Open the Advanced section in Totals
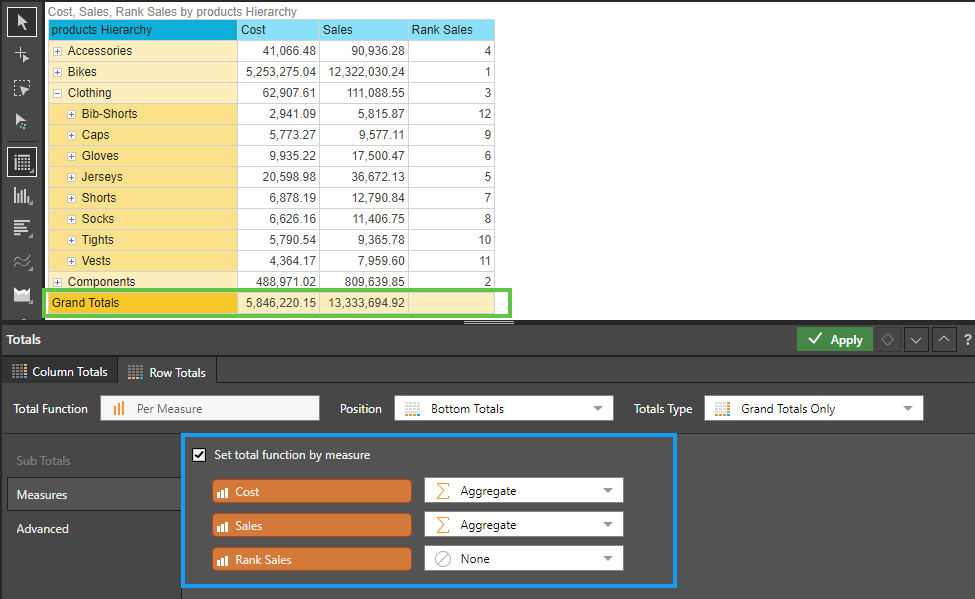This screenshot has width=975, height=599. point(43,529)
